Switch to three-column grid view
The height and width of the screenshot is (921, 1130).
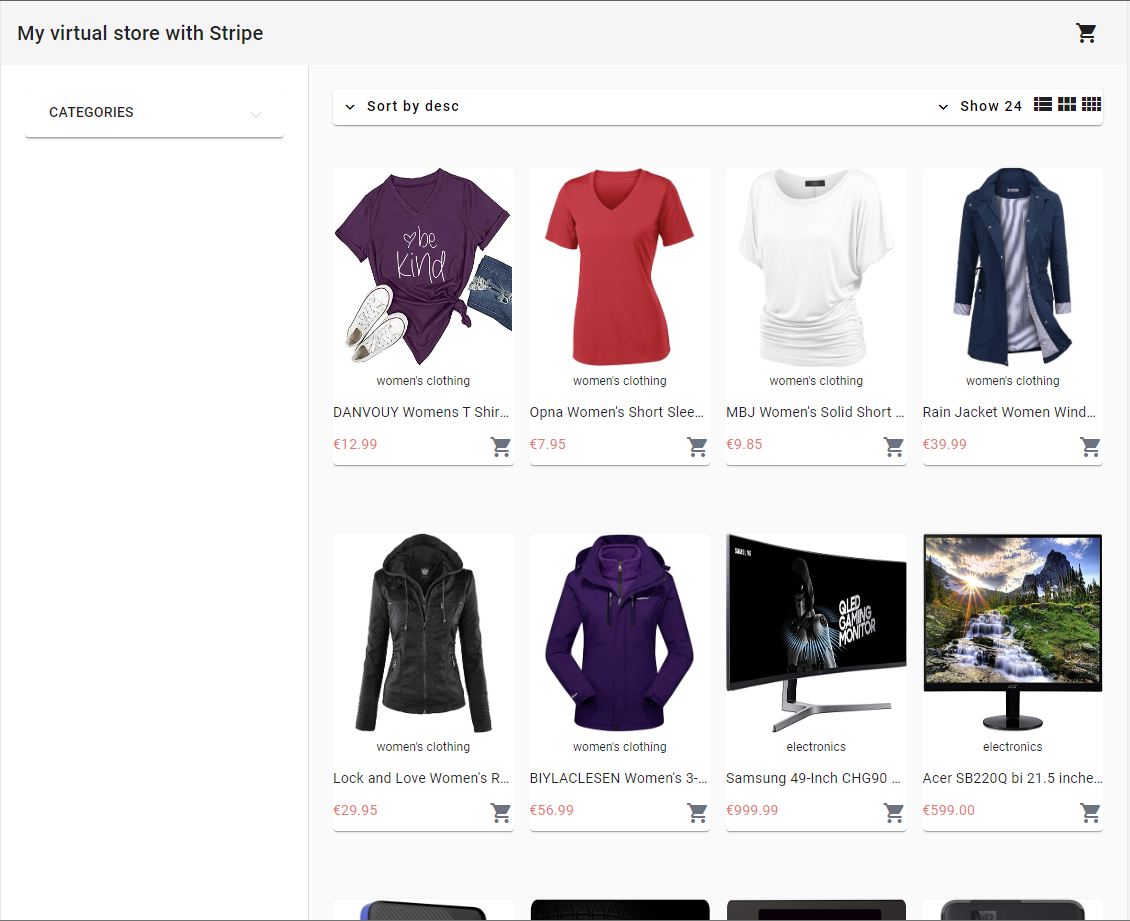pyautogui.click(x=1067, y=104)
